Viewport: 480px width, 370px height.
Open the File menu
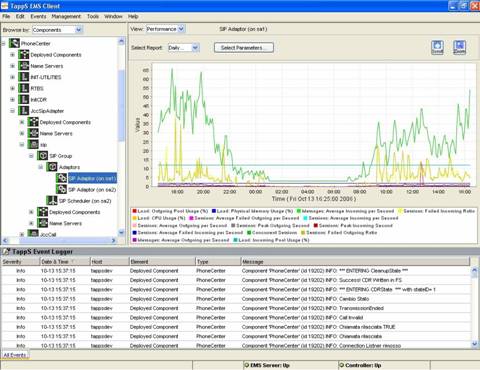(x=6, y=16)
